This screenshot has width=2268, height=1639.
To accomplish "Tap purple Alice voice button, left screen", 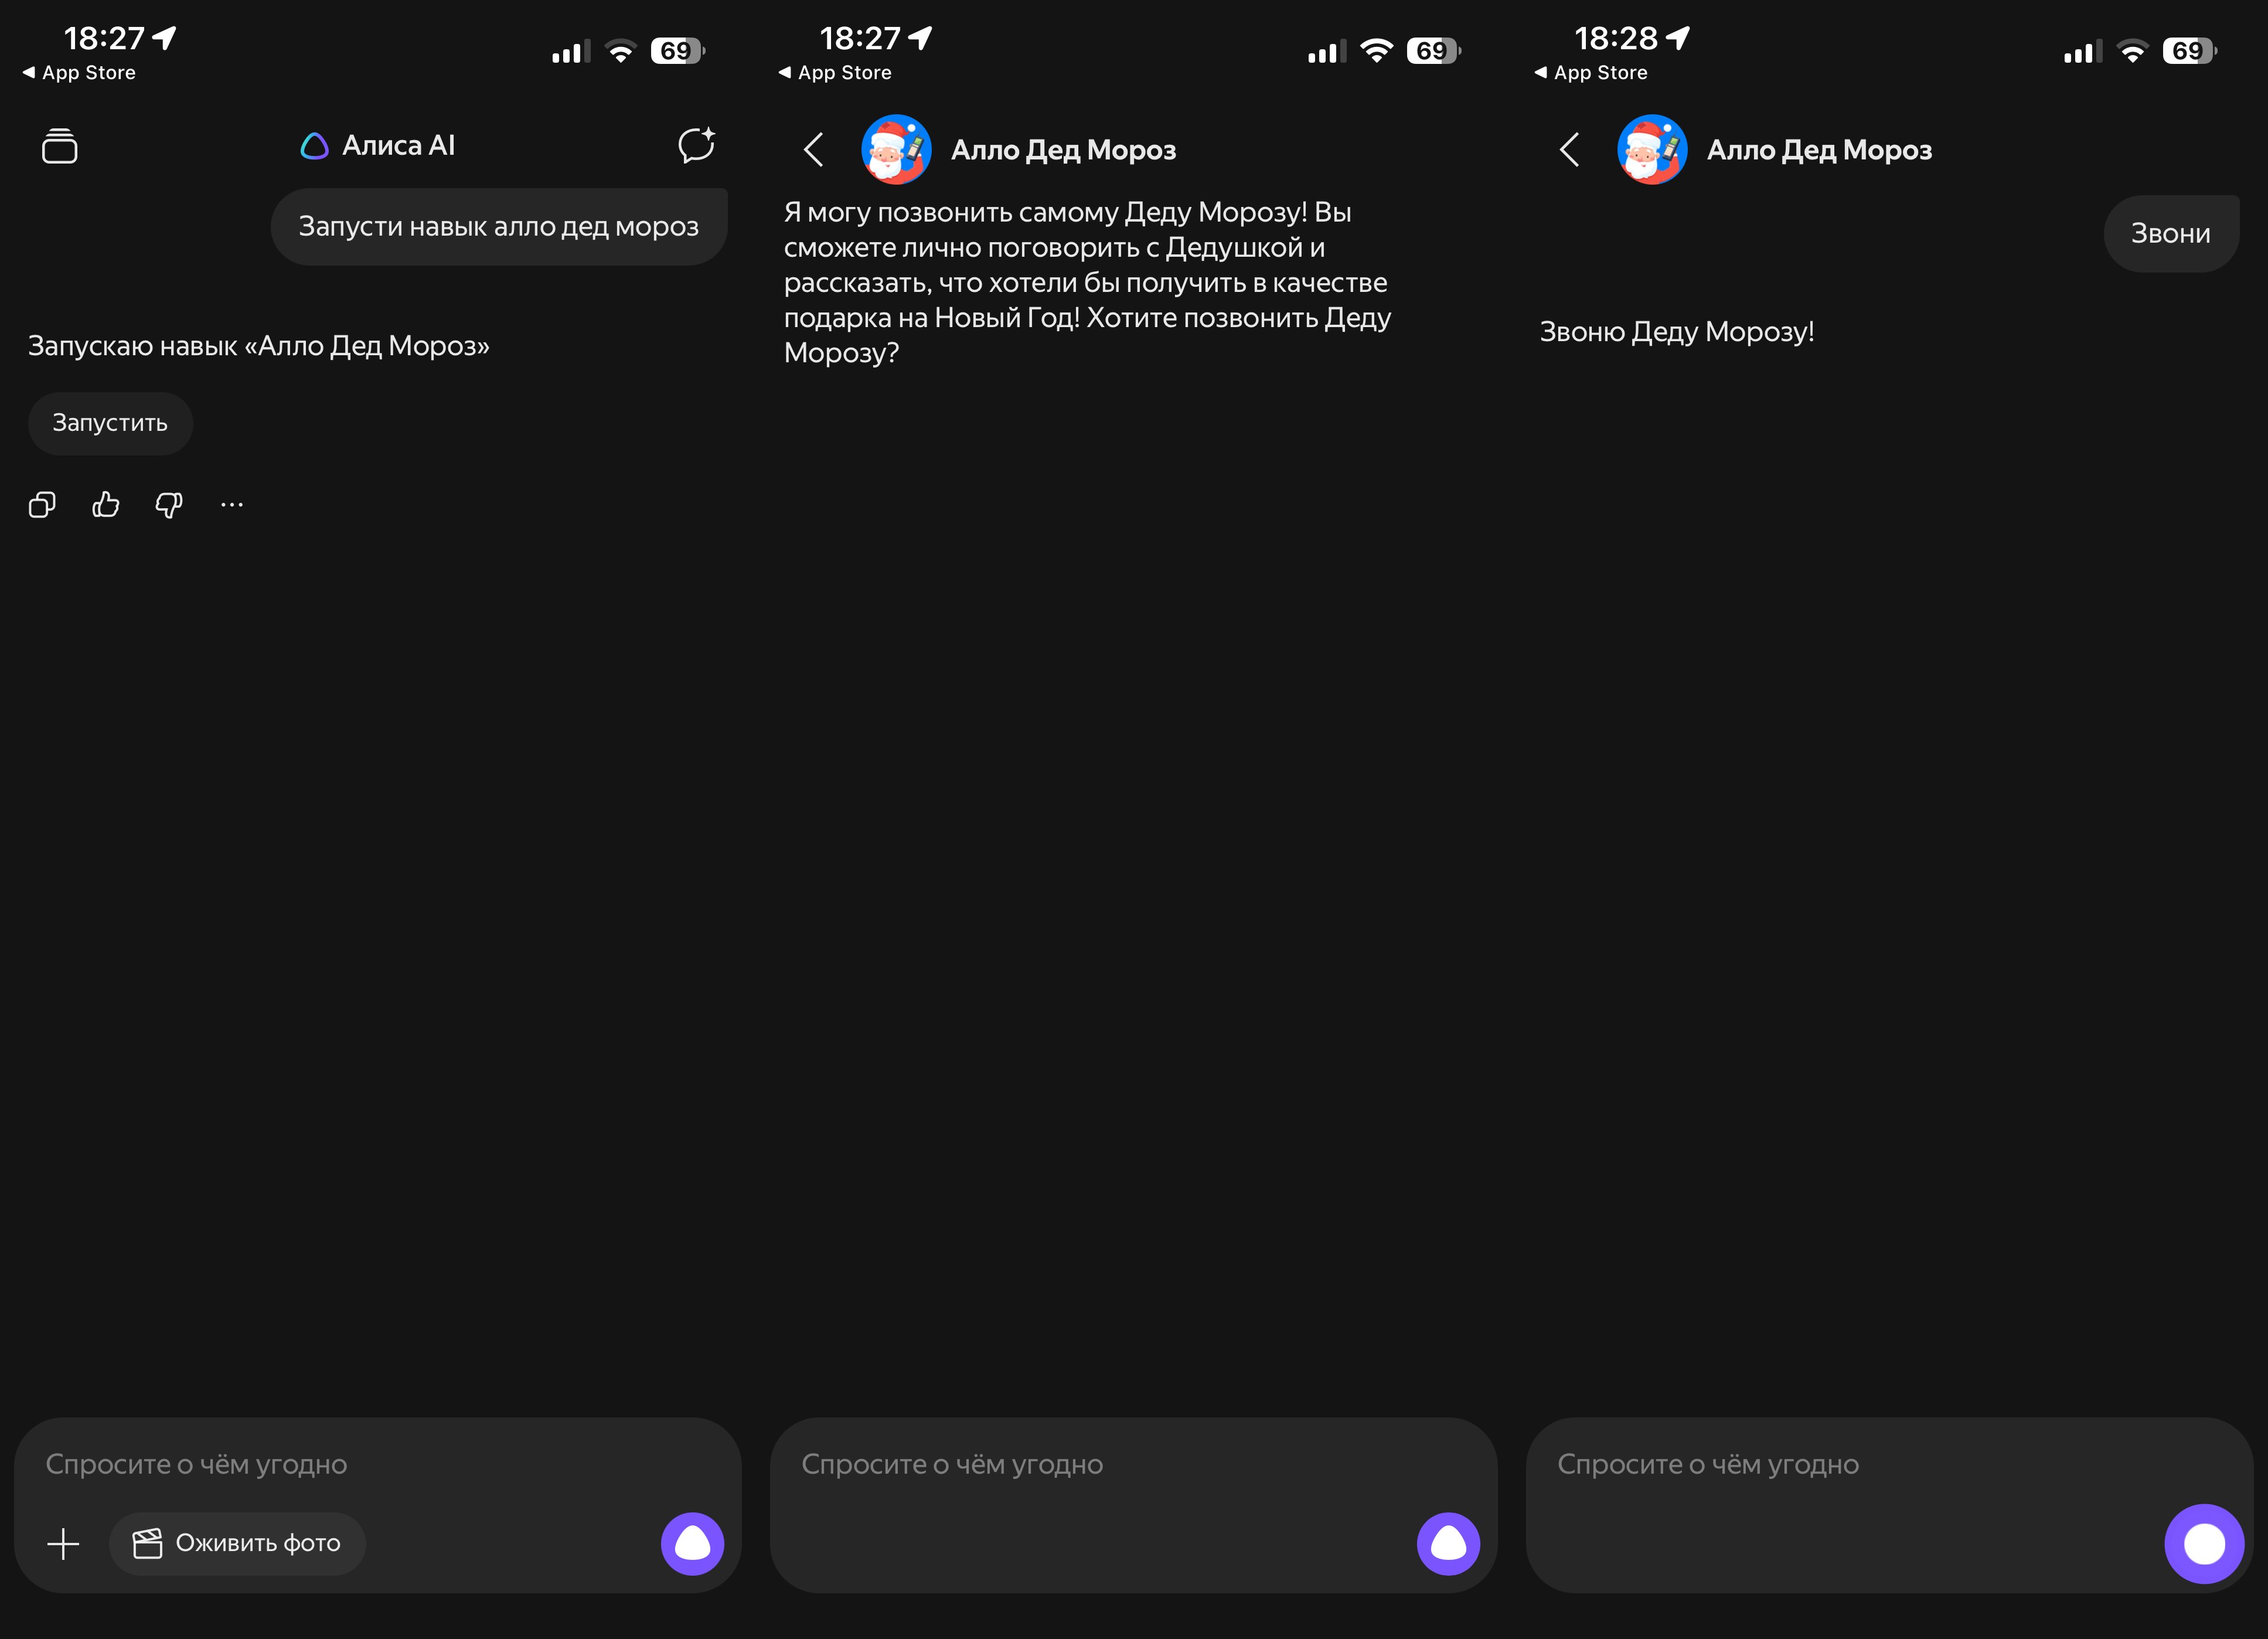I will point(692,1543).
